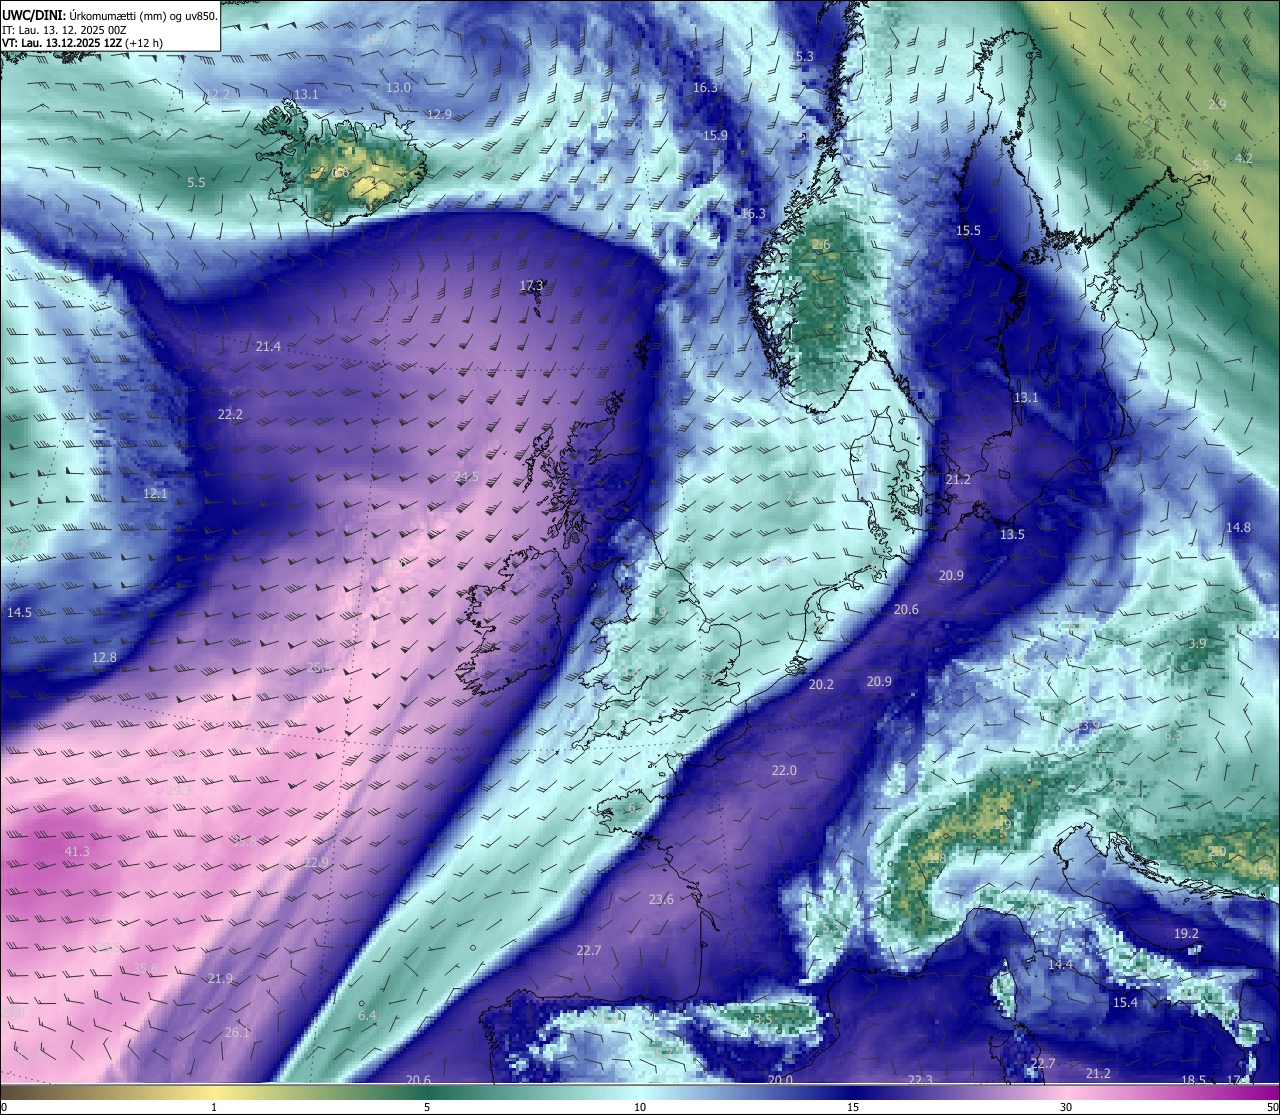Click the 13.5 value label
This screenshot has height=1115, width=1280.
click(1012, 534)
